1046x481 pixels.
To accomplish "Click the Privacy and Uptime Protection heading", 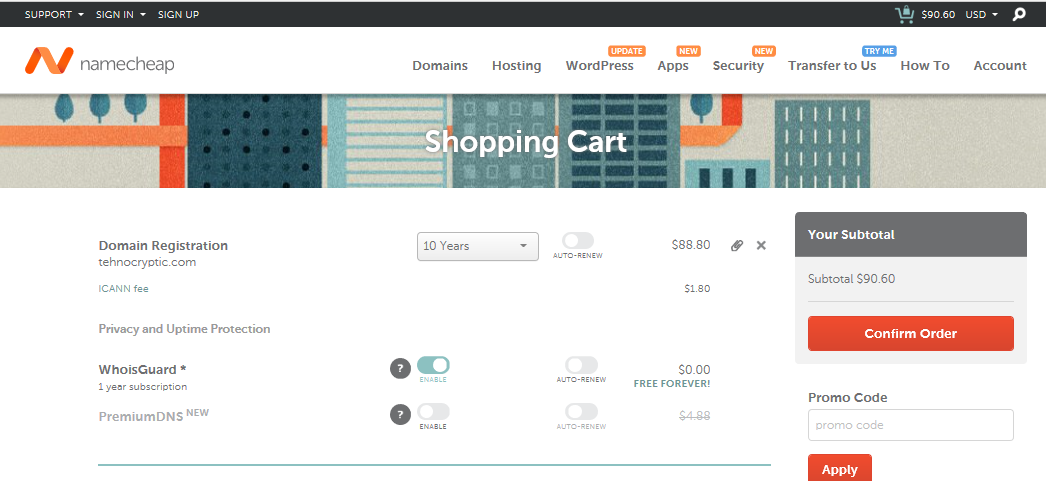I will point(184,329).
